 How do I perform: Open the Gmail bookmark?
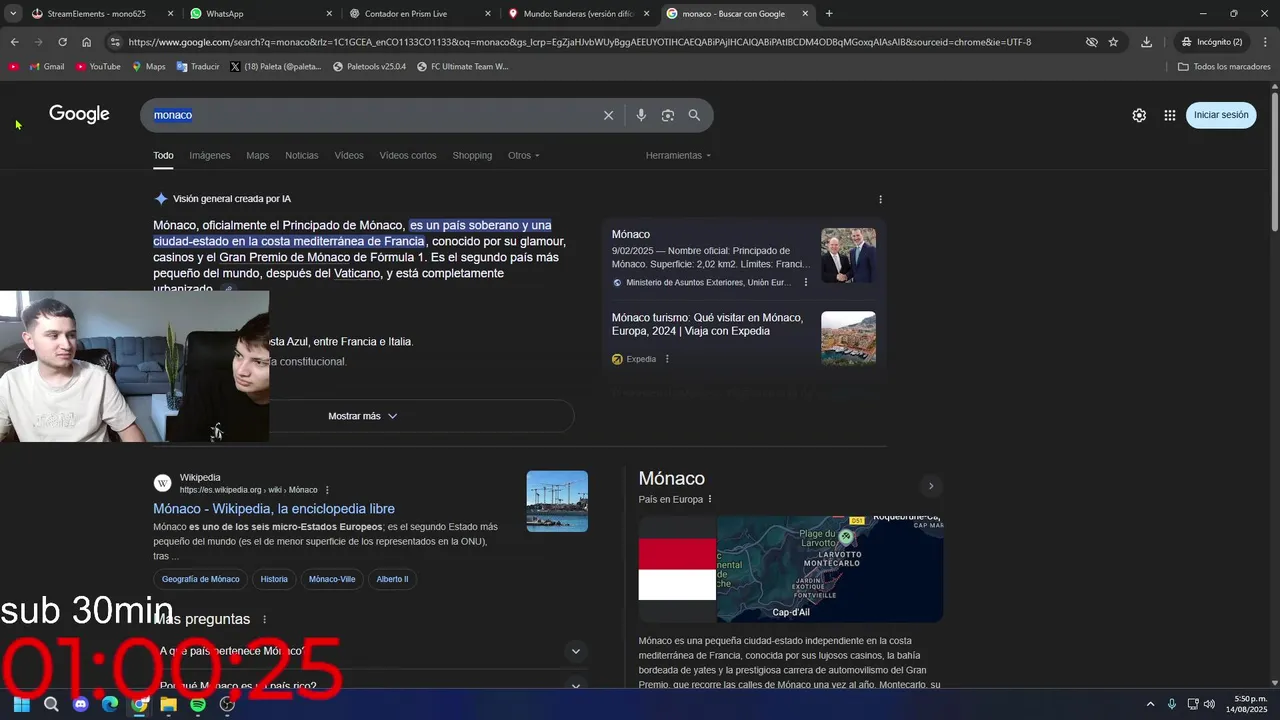tap(46, 67)
